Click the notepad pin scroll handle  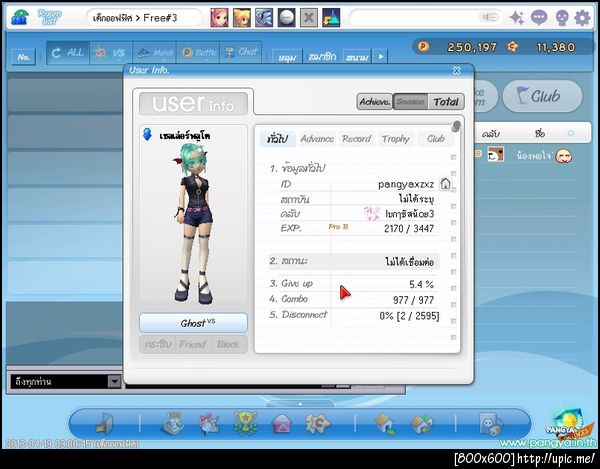pyautogui.click(x=455, y=126)
